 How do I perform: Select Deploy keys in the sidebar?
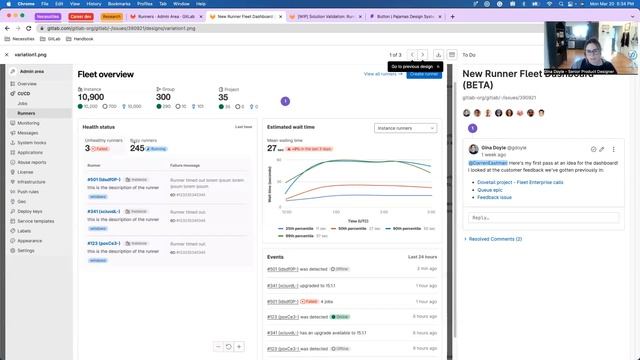[x=29, y=211]
